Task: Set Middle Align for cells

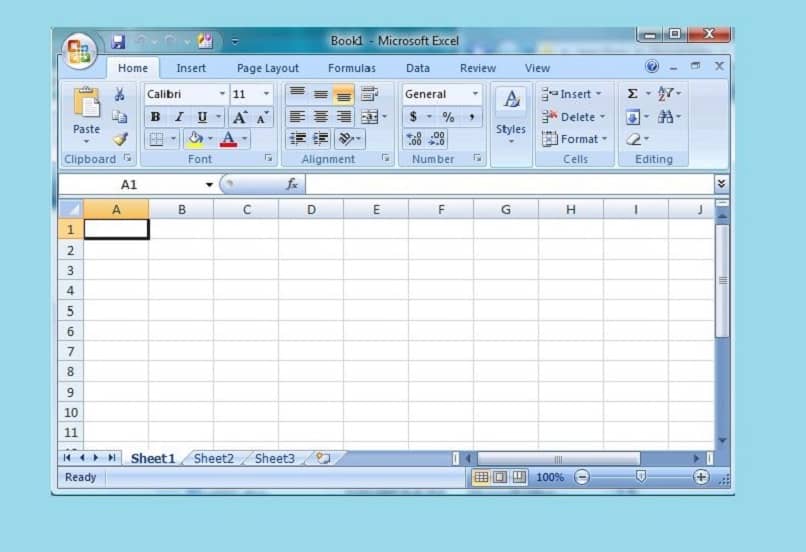Action: point(321,94)
